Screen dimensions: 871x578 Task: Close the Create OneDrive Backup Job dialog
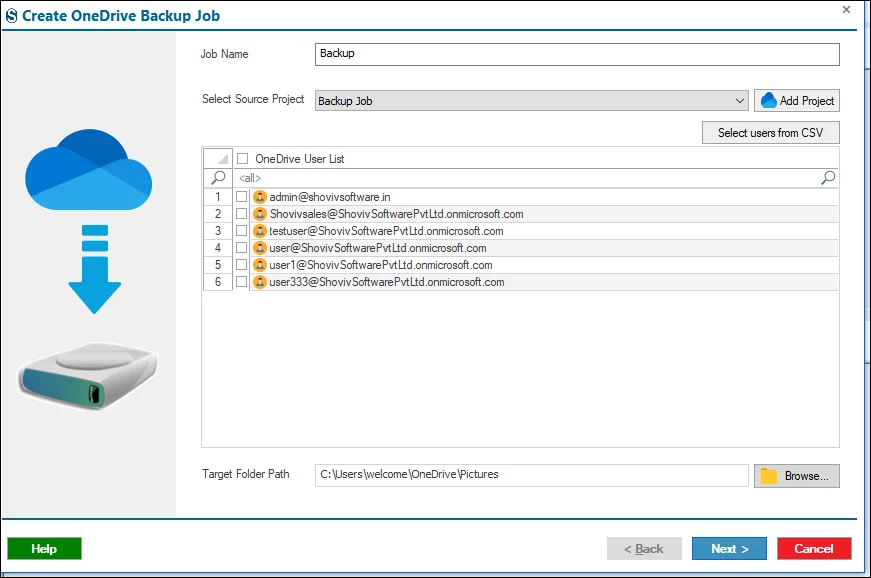pyautogui.click(x=846, y=9)
